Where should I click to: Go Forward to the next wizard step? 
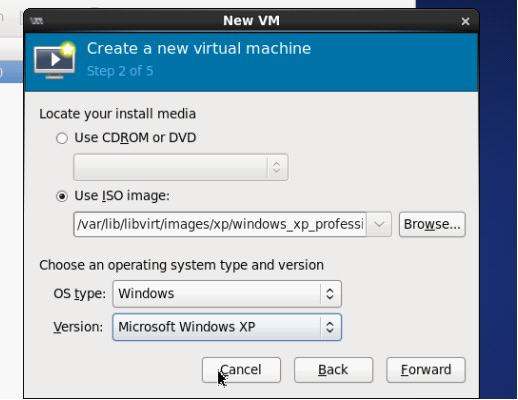426,370
